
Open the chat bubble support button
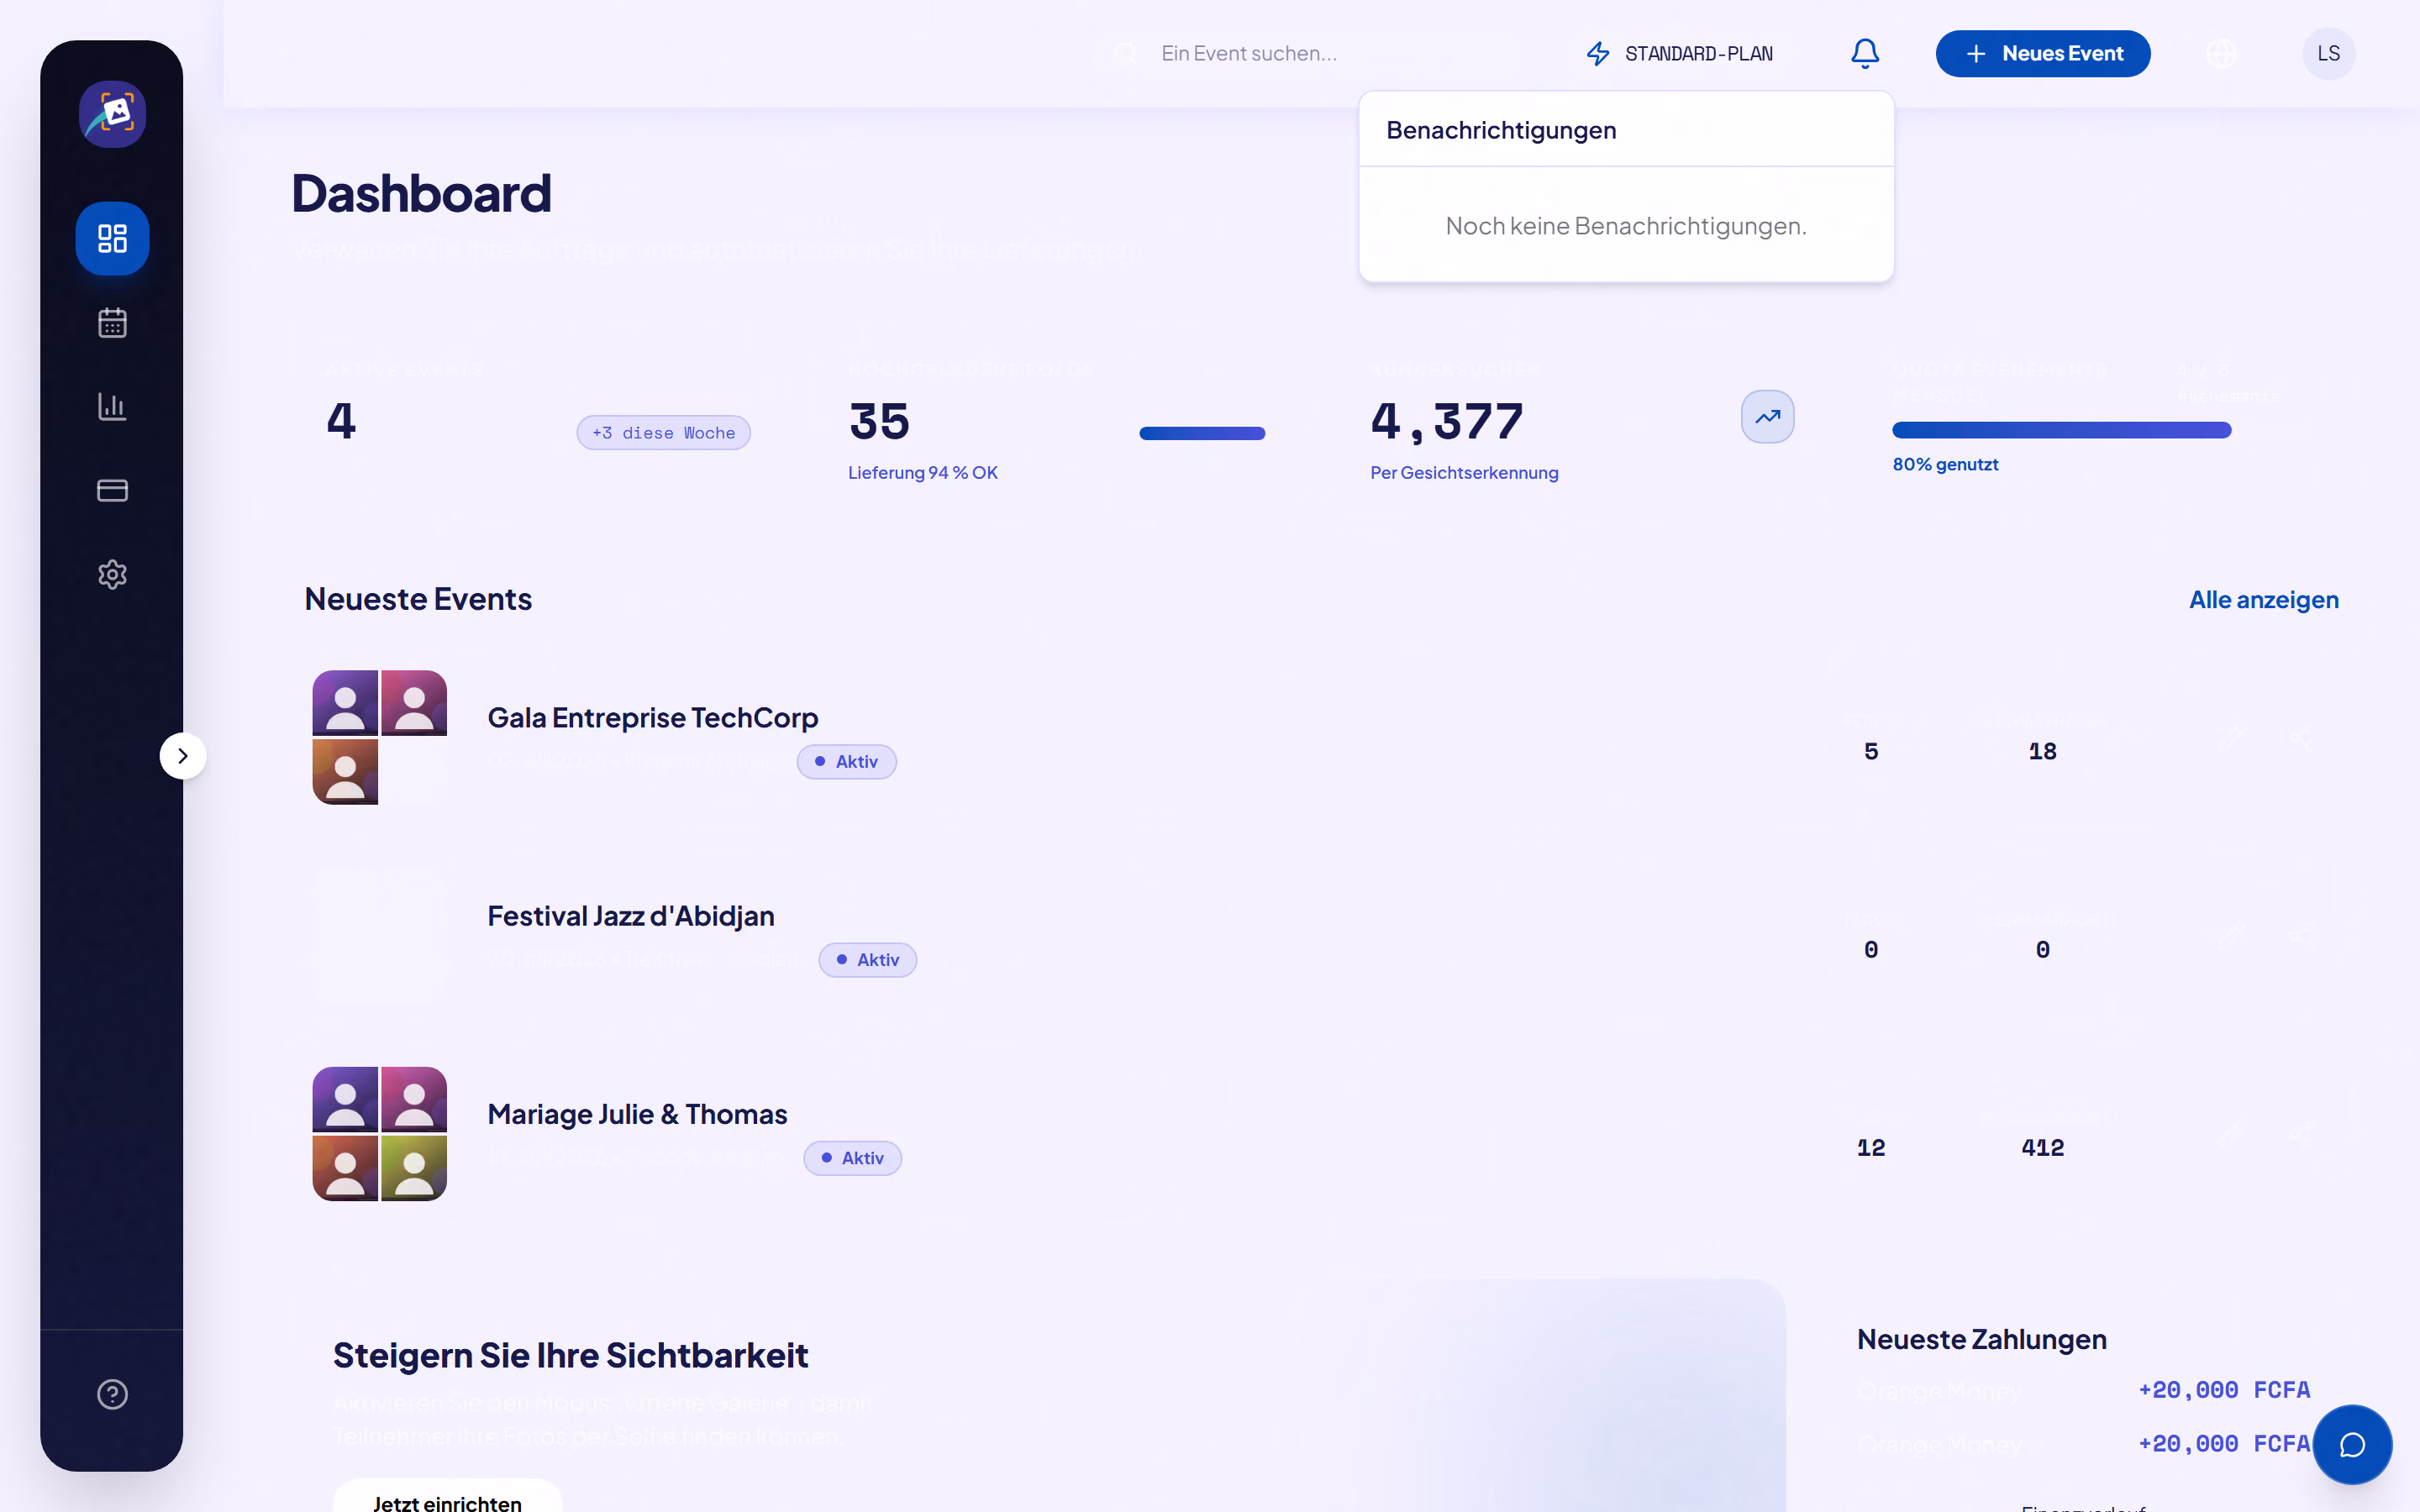(2352, 1444)
